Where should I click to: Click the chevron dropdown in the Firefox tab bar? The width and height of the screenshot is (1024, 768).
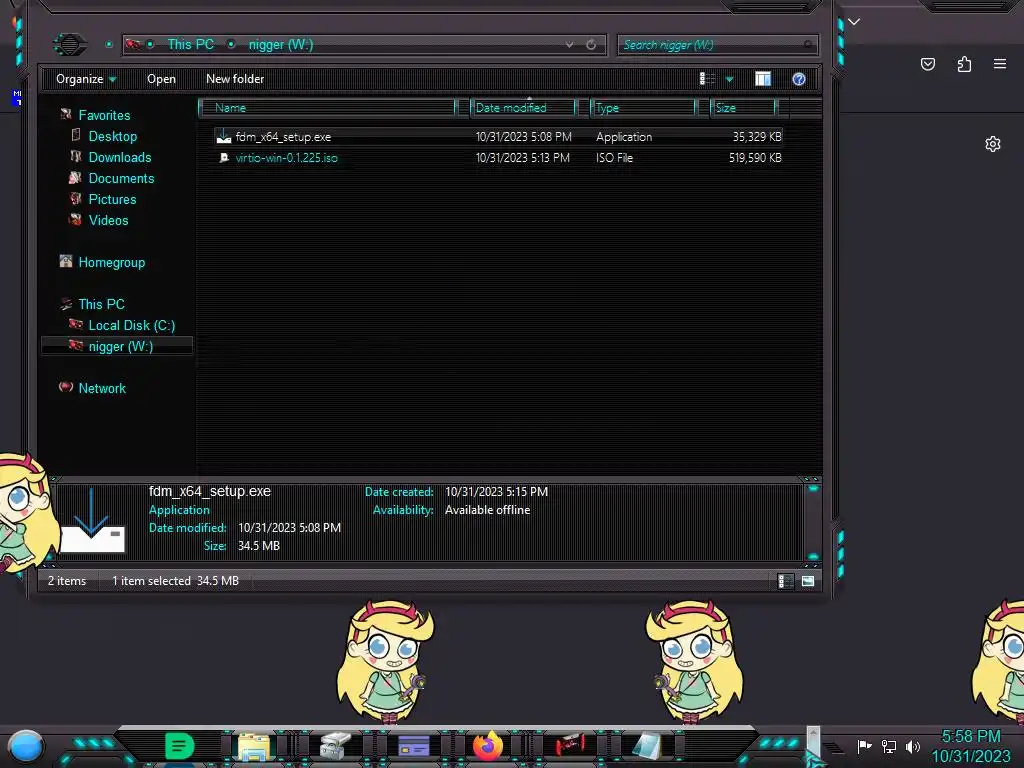(854, 22)
